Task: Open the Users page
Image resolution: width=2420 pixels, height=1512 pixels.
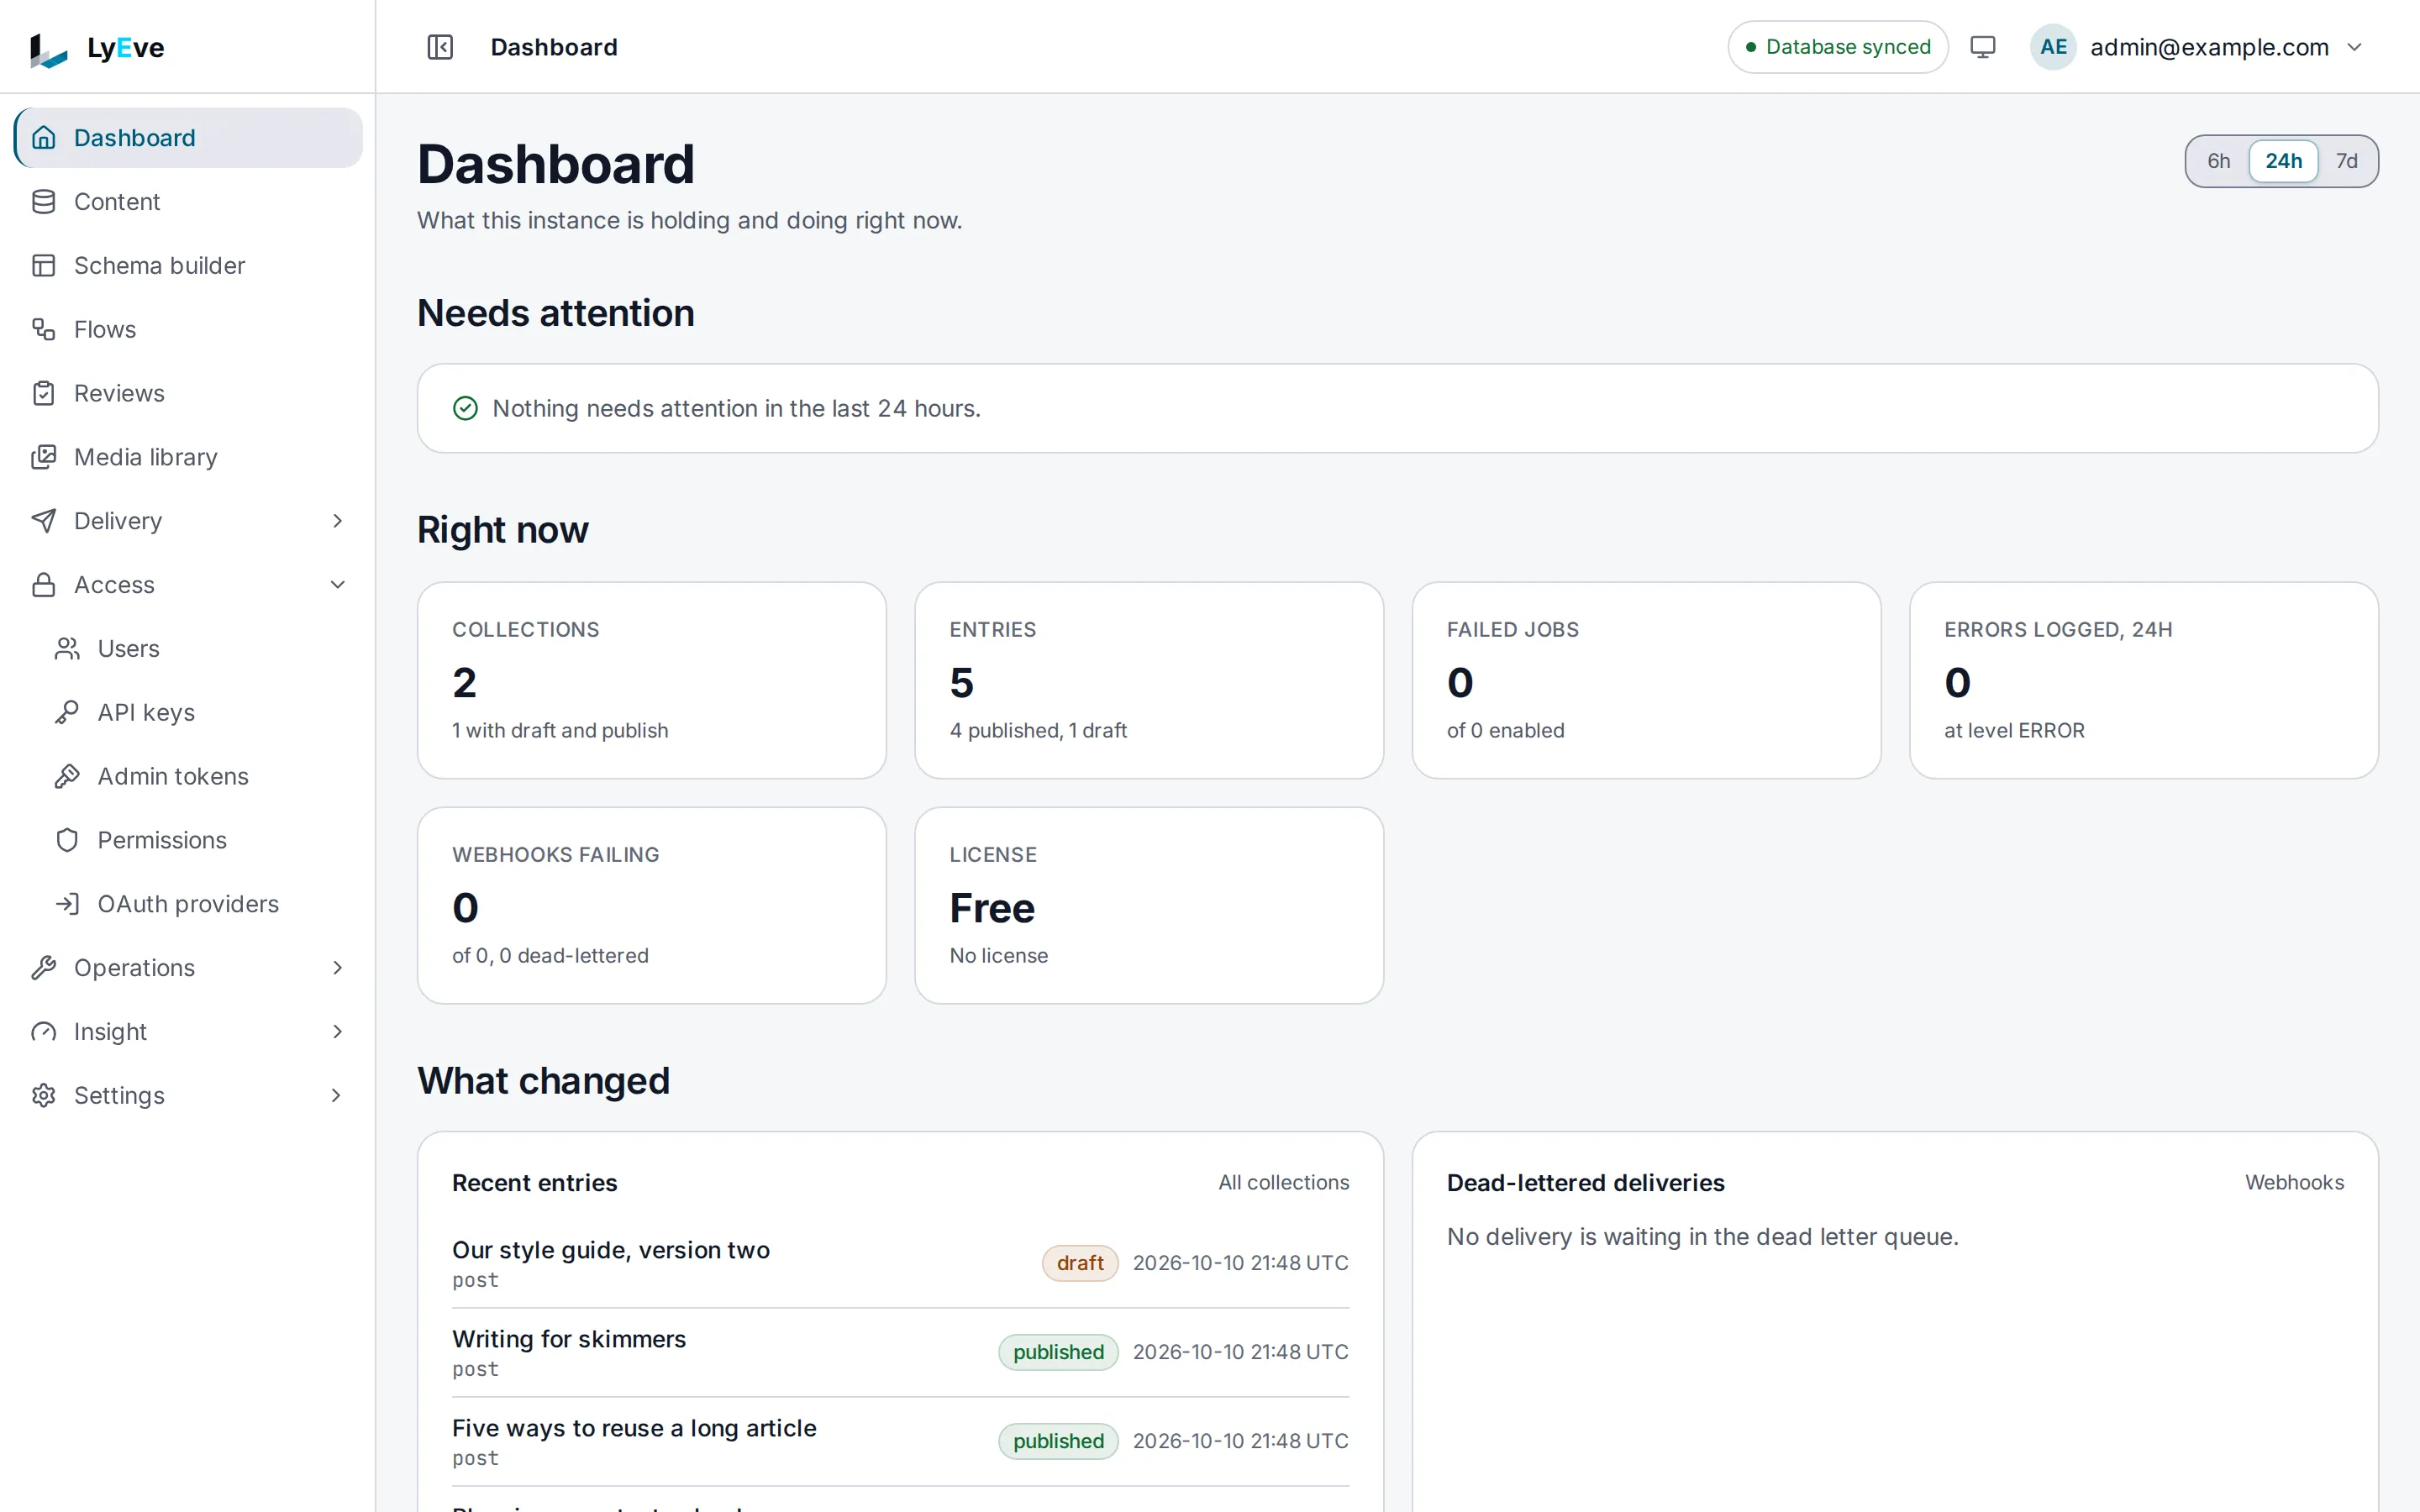Action: click(200, 649)
